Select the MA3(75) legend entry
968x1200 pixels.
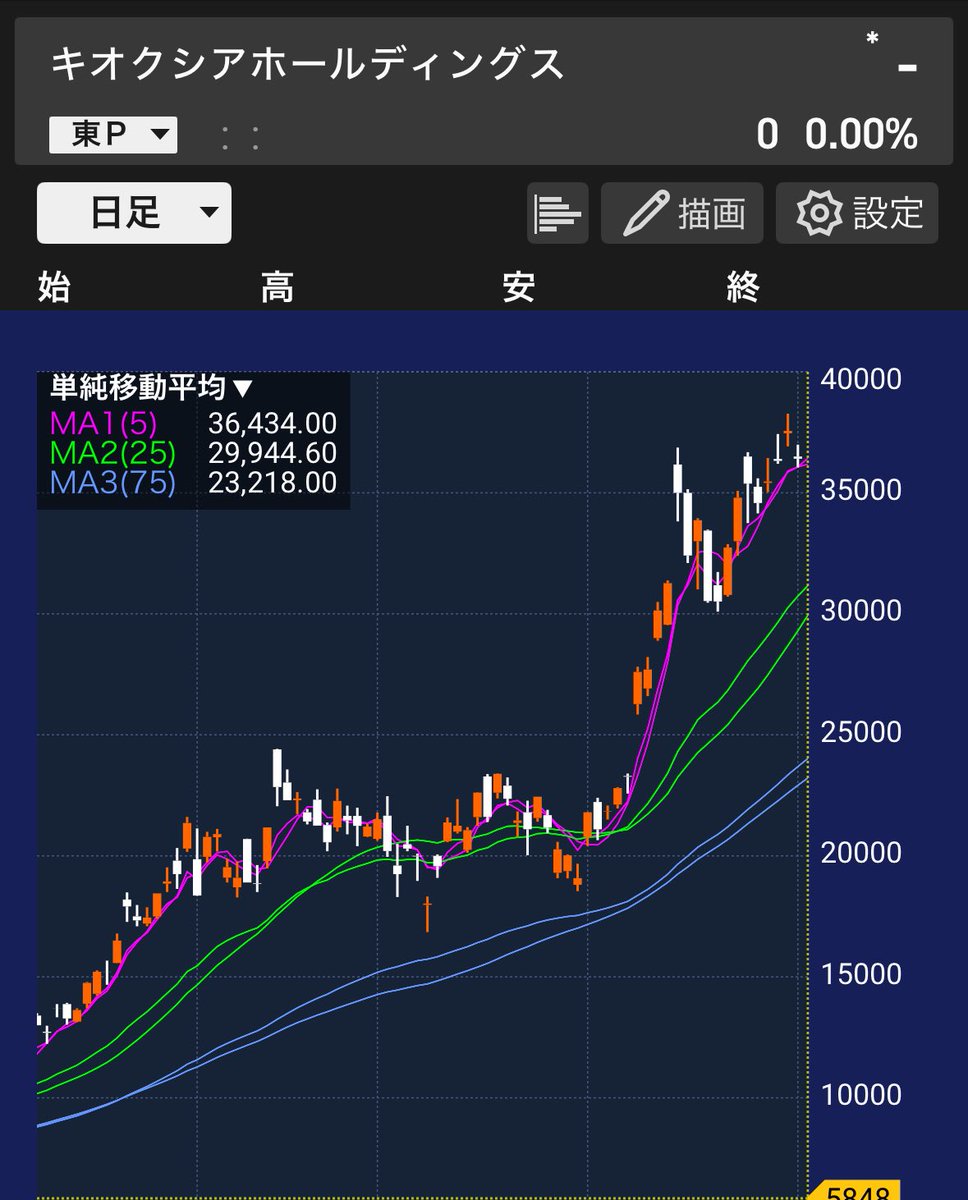click(x=112, y=484)
